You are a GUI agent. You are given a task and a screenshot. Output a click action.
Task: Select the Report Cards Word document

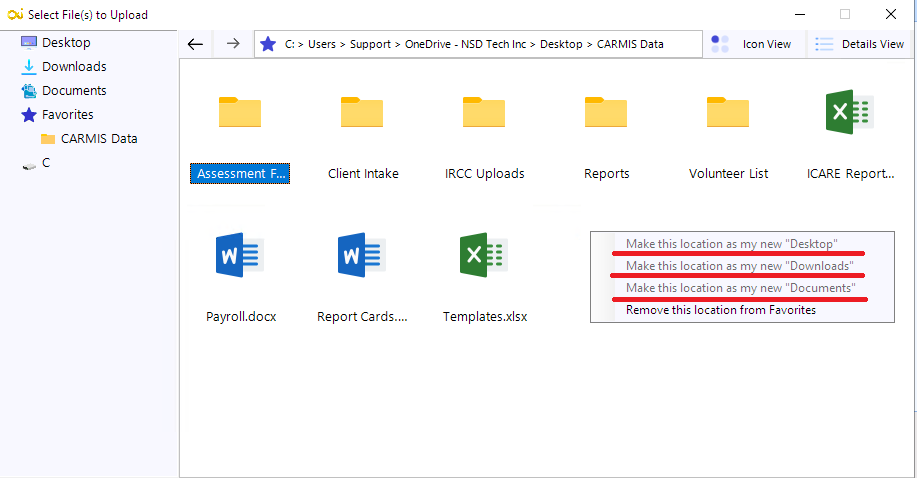[362, 255]
